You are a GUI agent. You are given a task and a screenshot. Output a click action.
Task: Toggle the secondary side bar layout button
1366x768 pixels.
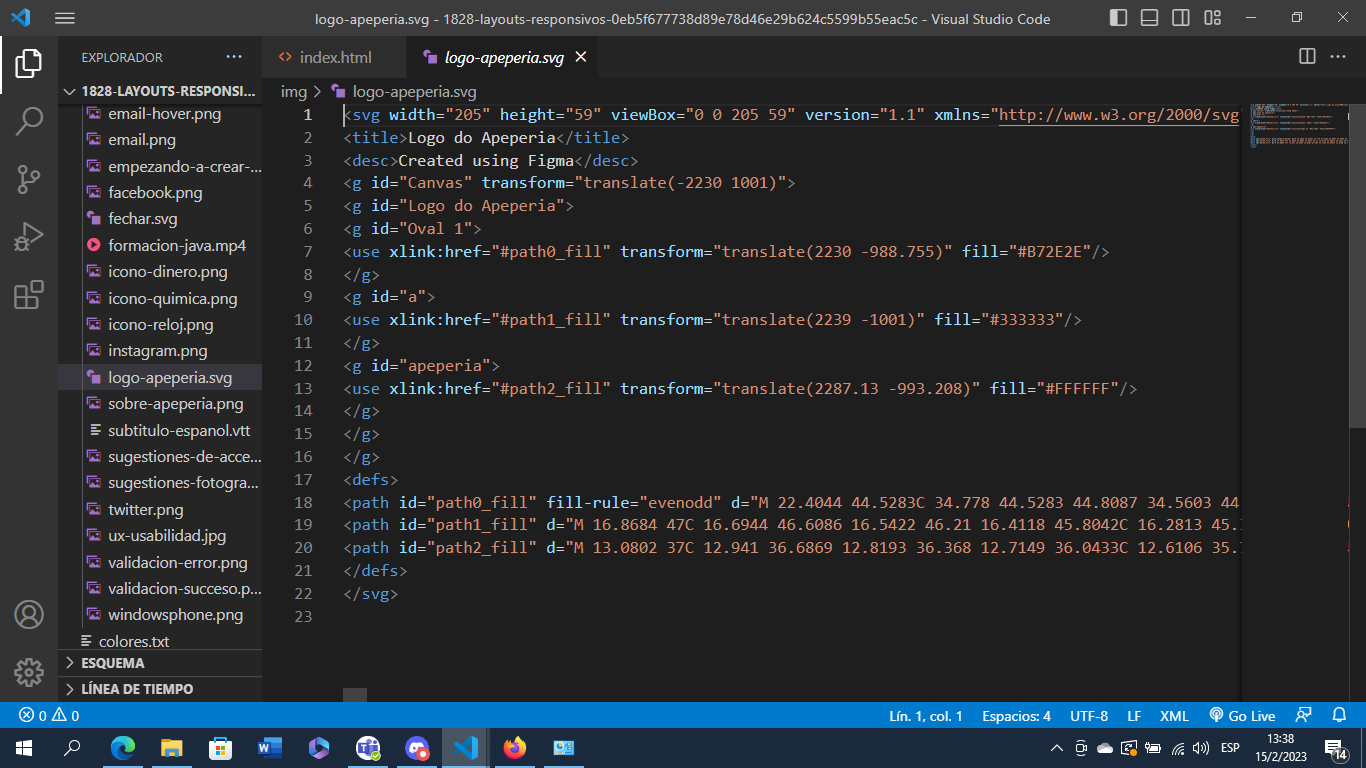[x=1181, y=18]
